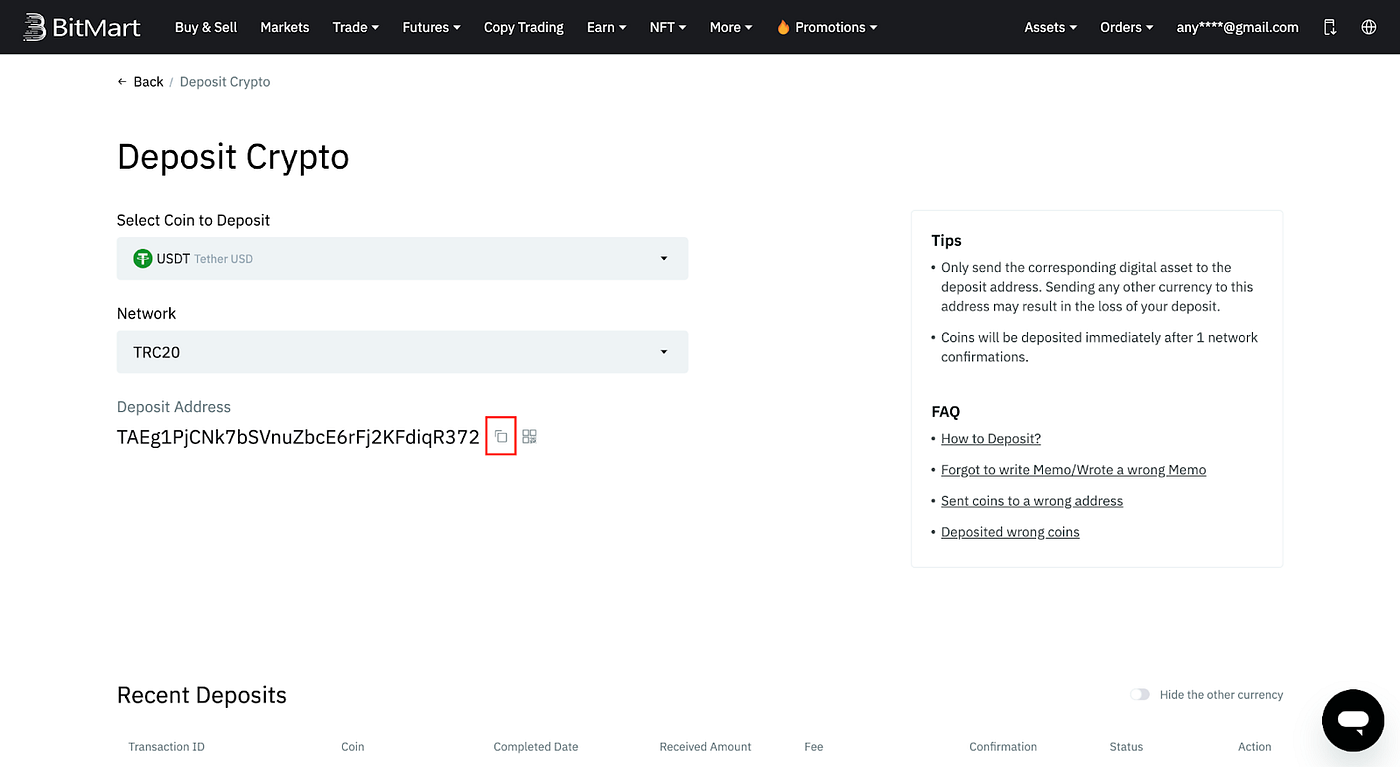Show the deposit address QR code
Viewport: 1400px width, 767px height.
529,436
